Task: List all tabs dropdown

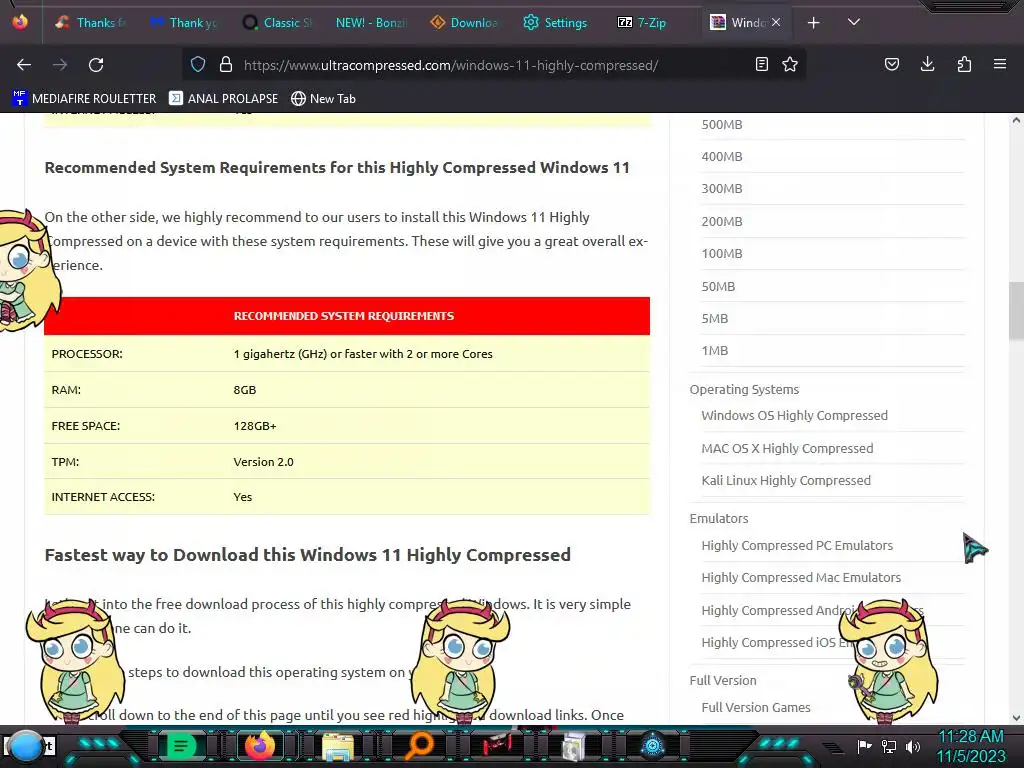Action: (854, 22)
